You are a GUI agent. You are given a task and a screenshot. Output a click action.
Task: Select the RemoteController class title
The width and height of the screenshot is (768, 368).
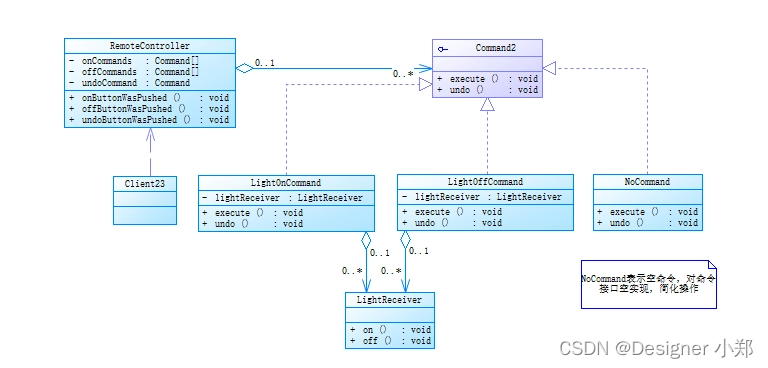(150, 46)
